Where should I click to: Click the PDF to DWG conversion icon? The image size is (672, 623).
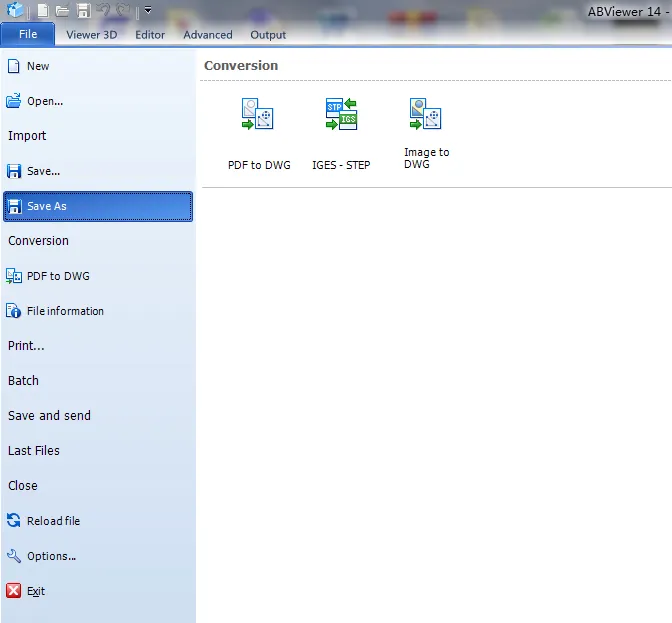(x=258, y=115)
